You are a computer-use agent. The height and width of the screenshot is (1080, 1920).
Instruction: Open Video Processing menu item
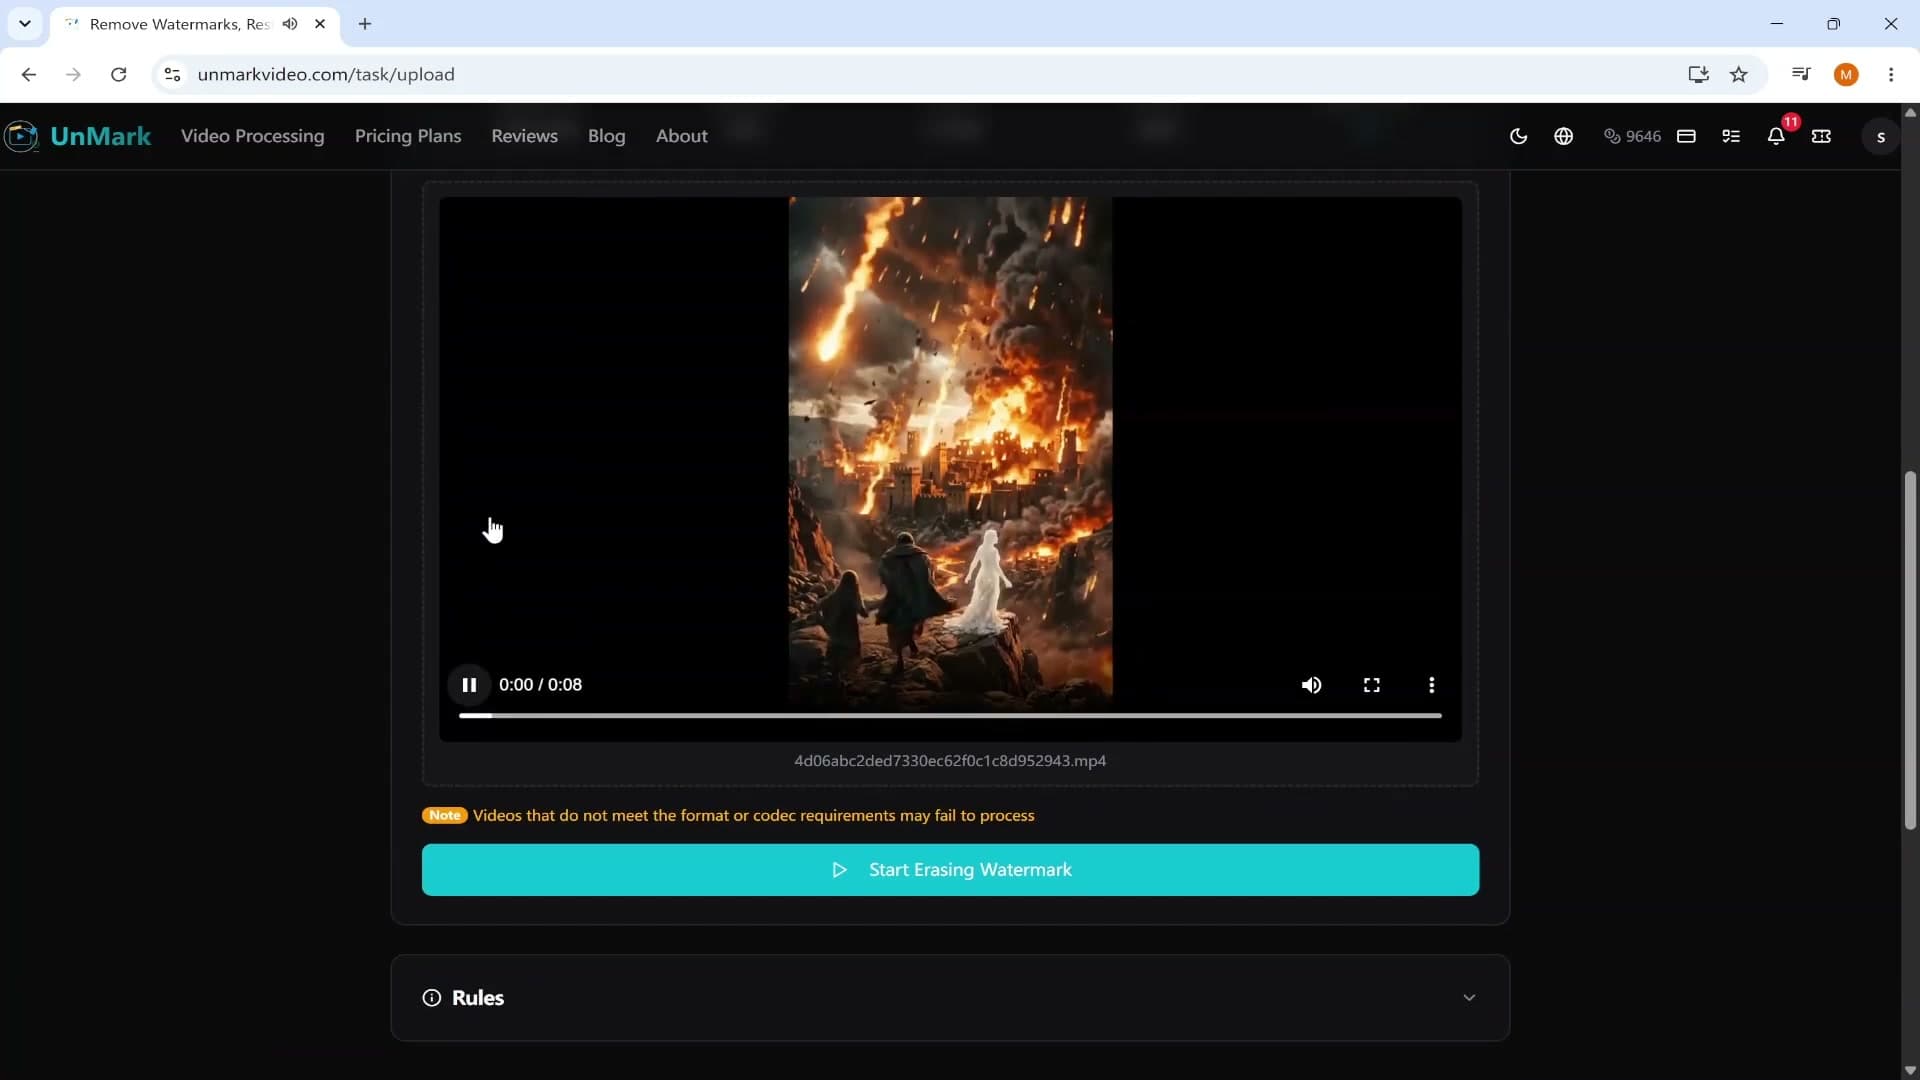252,136
